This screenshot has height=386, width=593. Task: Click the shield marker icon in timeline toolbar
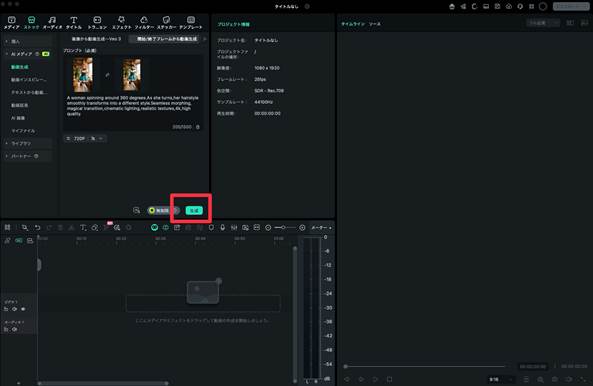211,227
